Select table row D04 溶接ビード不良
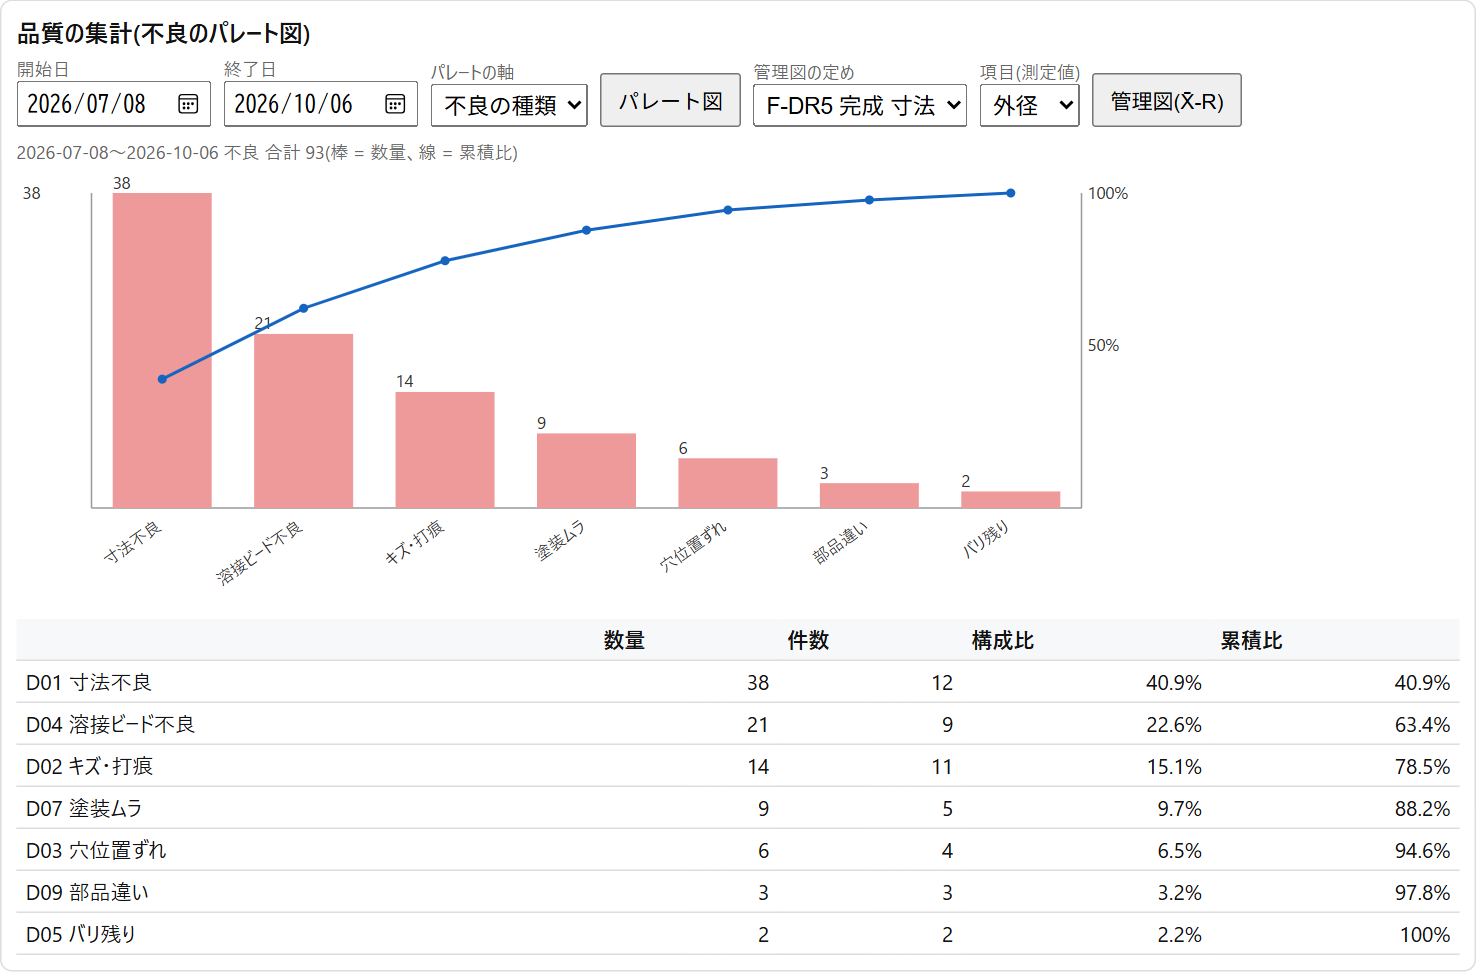This screenshot has height=972, width=1476. tap(738, 724)
